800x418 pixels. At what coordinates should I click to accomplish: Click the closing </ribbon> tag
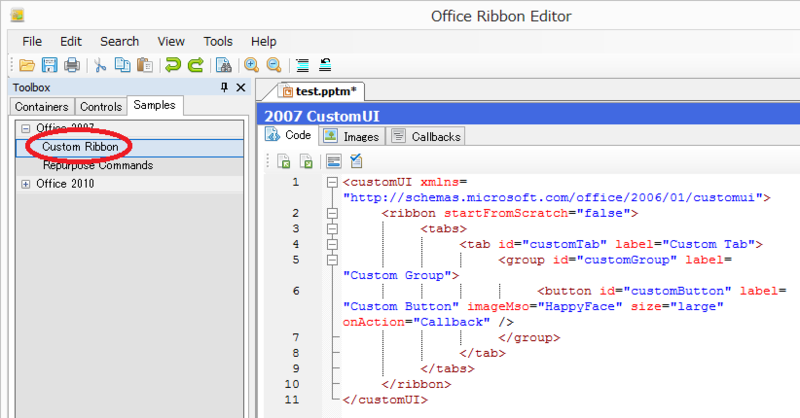(x=416, y=384)
